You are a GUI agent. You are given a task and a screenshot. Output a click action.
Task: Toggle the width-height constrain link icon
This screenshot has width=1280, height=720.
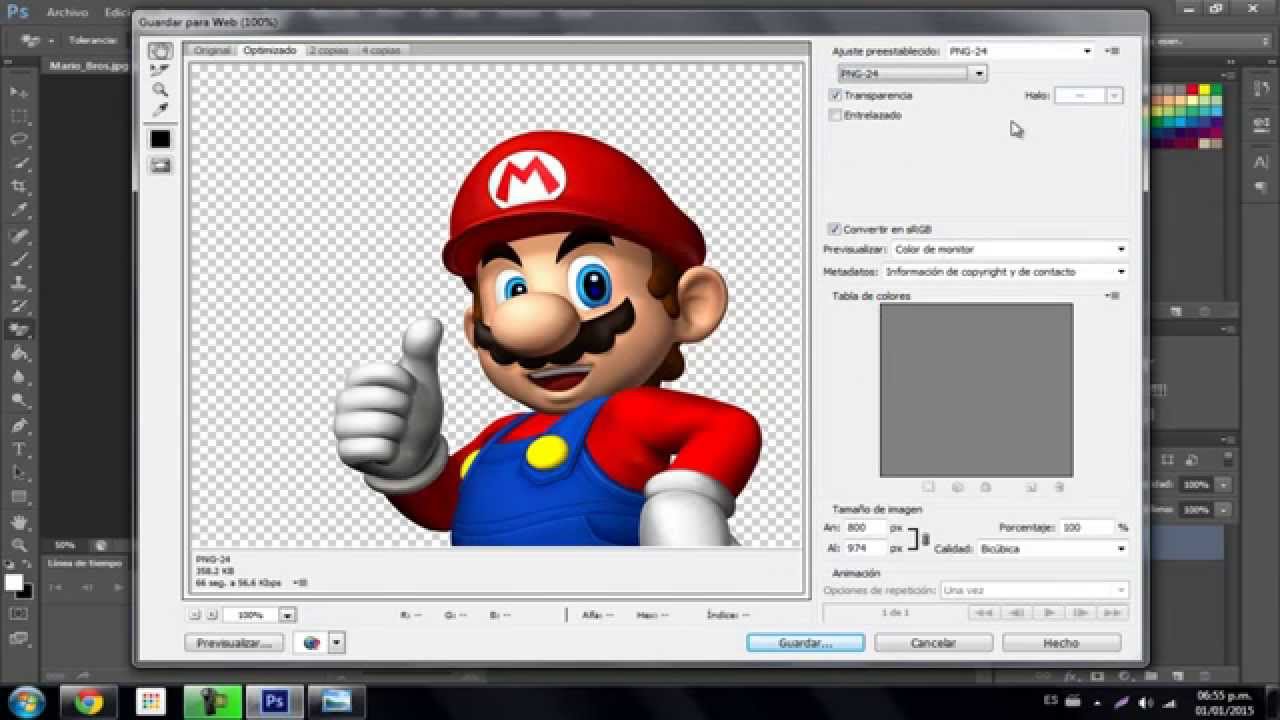coord(926,538)
